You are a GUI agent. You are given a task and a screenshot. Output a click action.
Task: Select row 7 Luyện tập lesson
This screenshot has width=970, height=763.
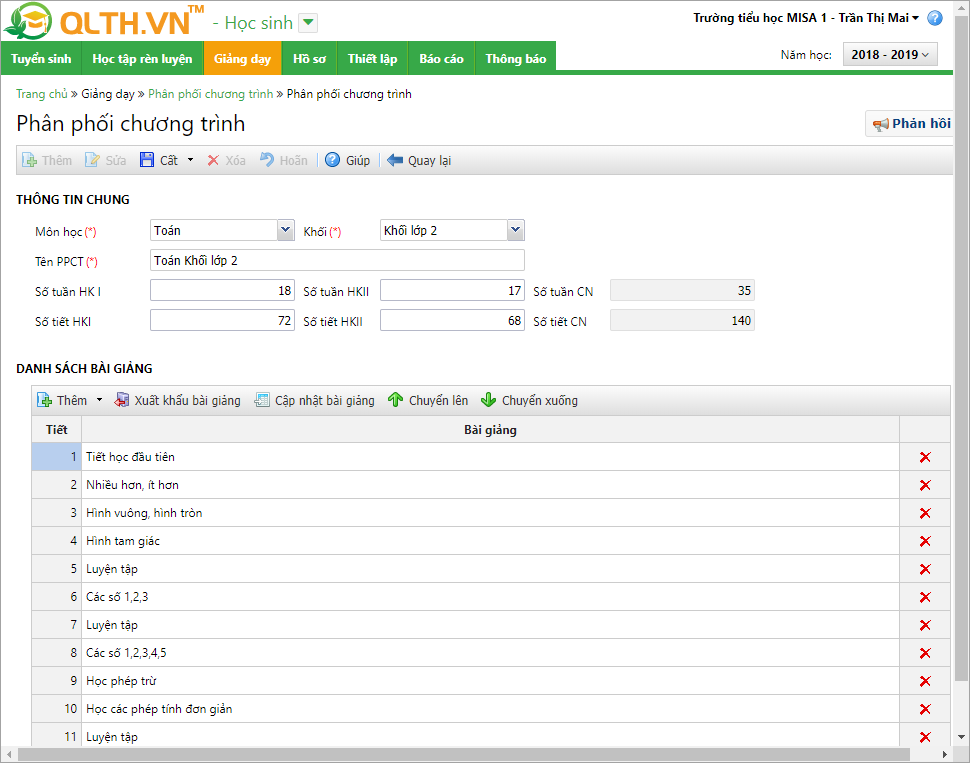(490, 625)
